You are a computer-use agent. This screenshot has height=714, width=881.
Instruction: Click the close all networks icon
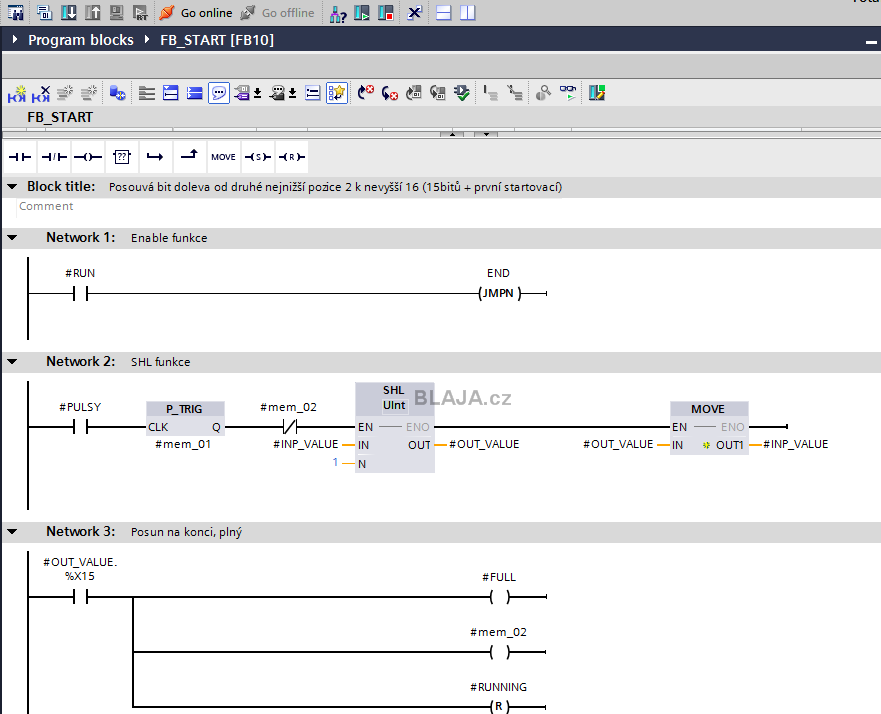194,93
